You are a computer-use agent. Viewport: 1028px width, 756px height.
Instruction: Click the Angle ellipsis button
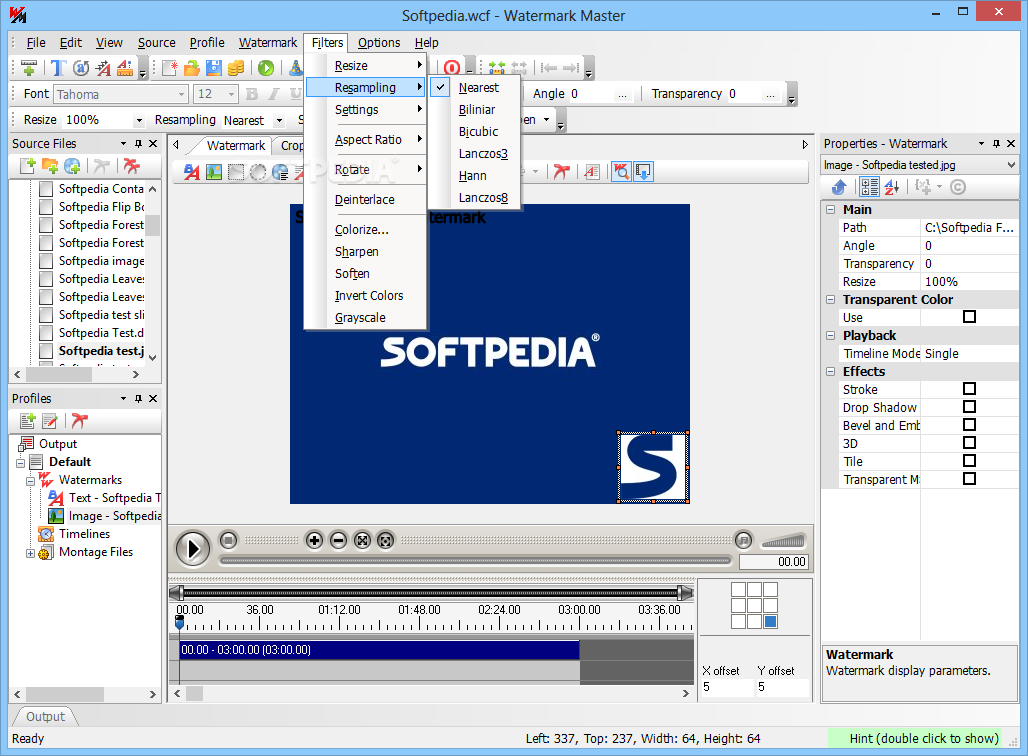pyautogui.click(x=622, y=94)
